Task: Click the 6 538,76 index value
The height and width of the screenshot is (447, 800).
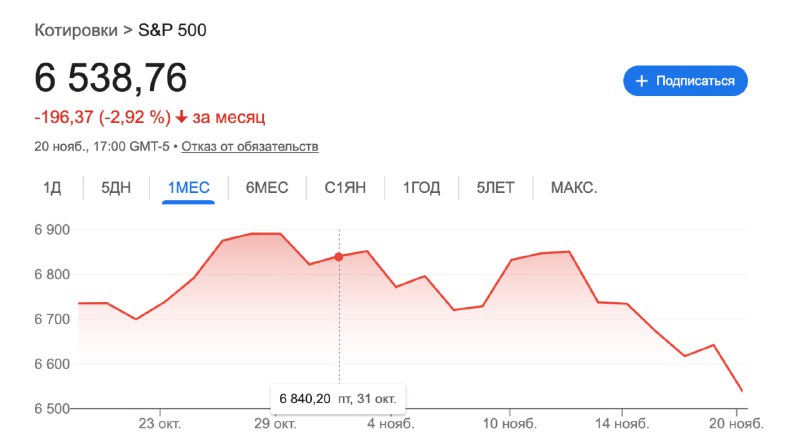Action: click(x=110, y=80)
